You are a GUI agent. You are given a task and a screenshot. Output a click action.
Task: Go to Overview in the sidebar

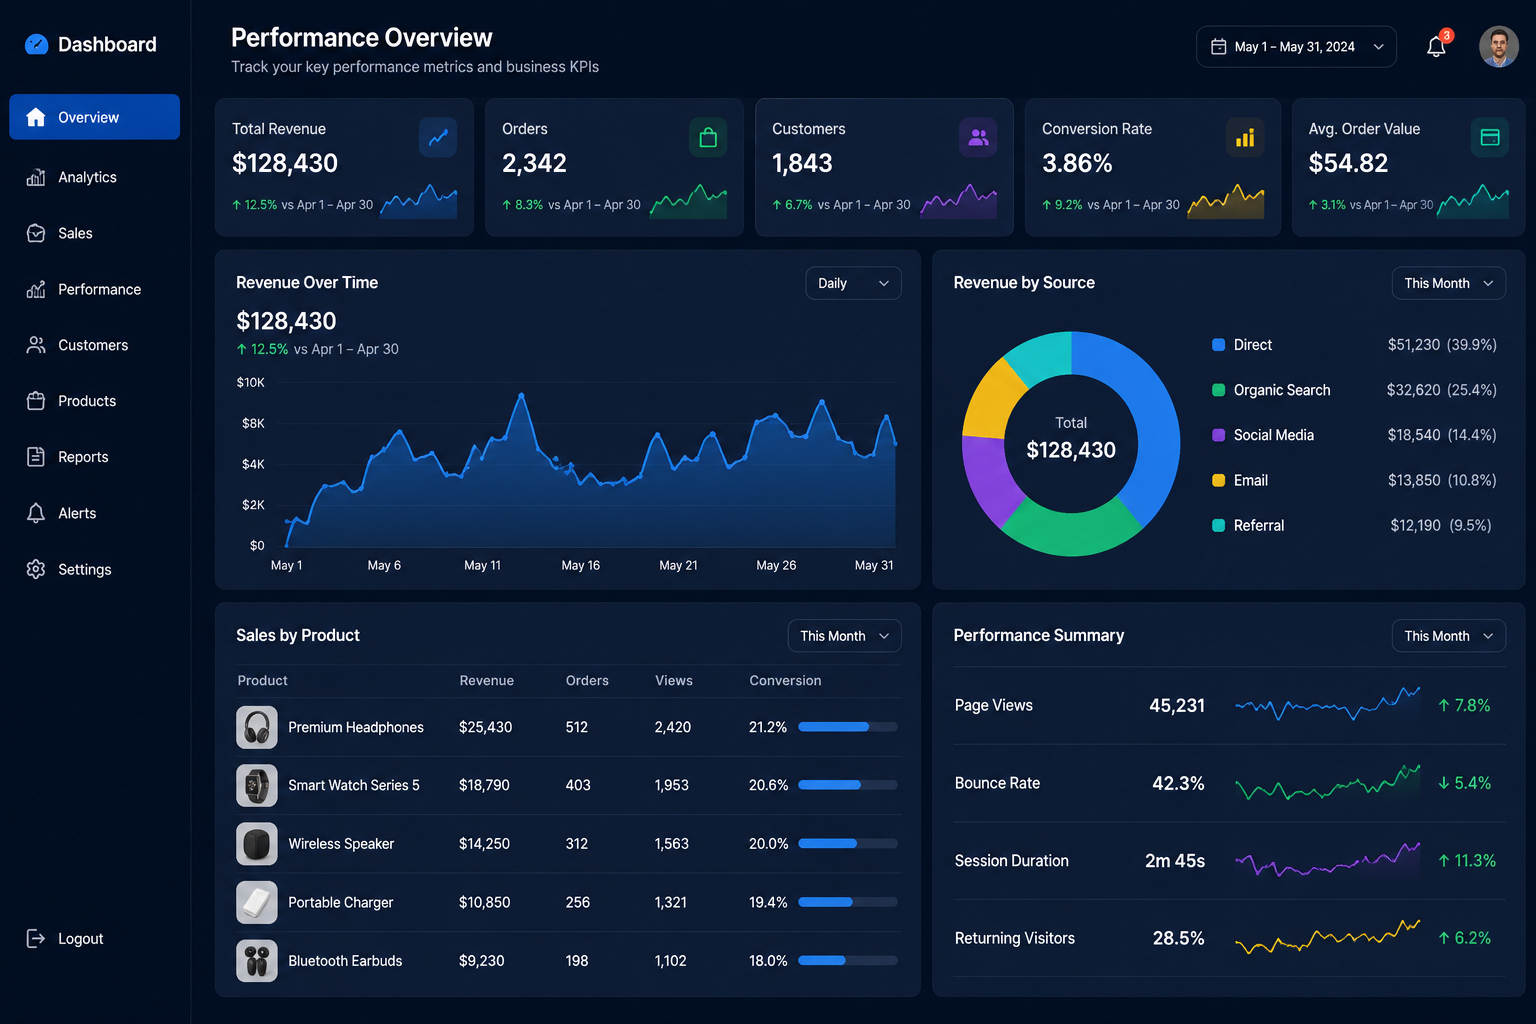95,117
